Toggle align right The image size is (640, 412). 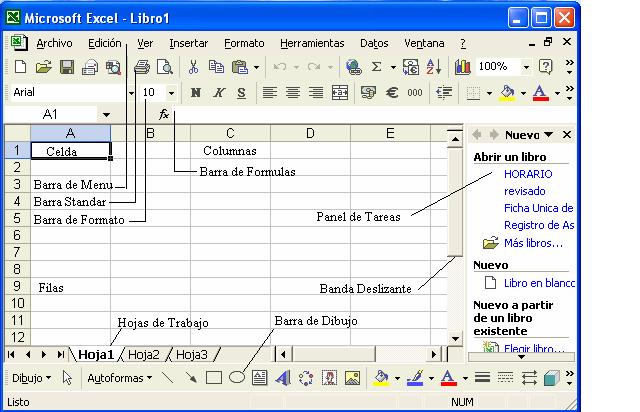(x=316, y=93)
